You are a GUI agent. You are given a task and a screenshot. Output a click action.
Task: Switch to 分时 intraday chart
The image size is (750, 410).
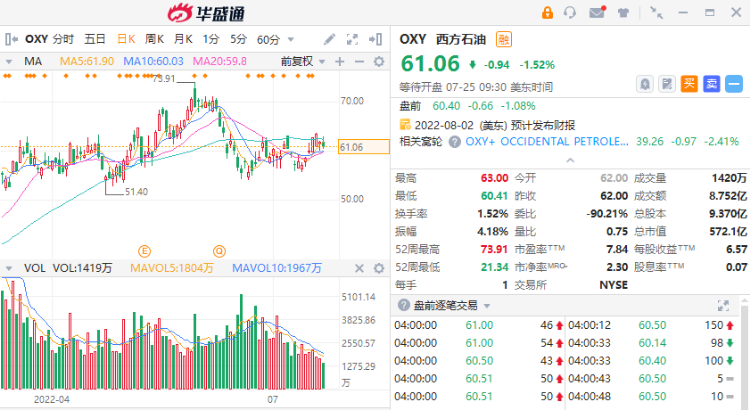[63, 39]
